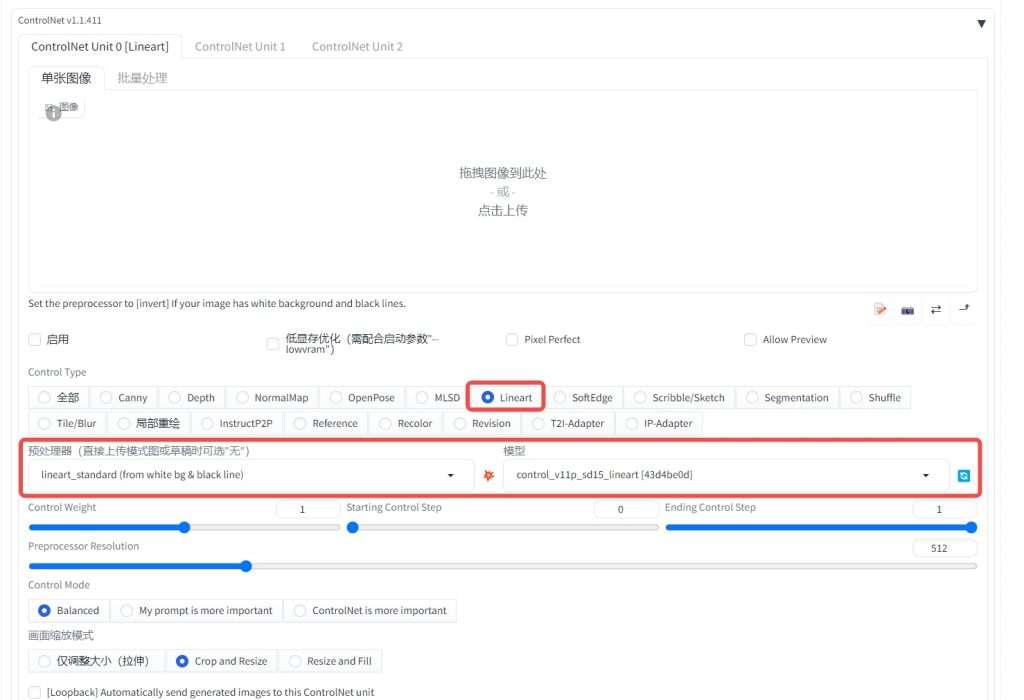Viewport: 1024px width, 700px height.
Task: Click the send dimensions arrow icon
Action: [964, 308]
